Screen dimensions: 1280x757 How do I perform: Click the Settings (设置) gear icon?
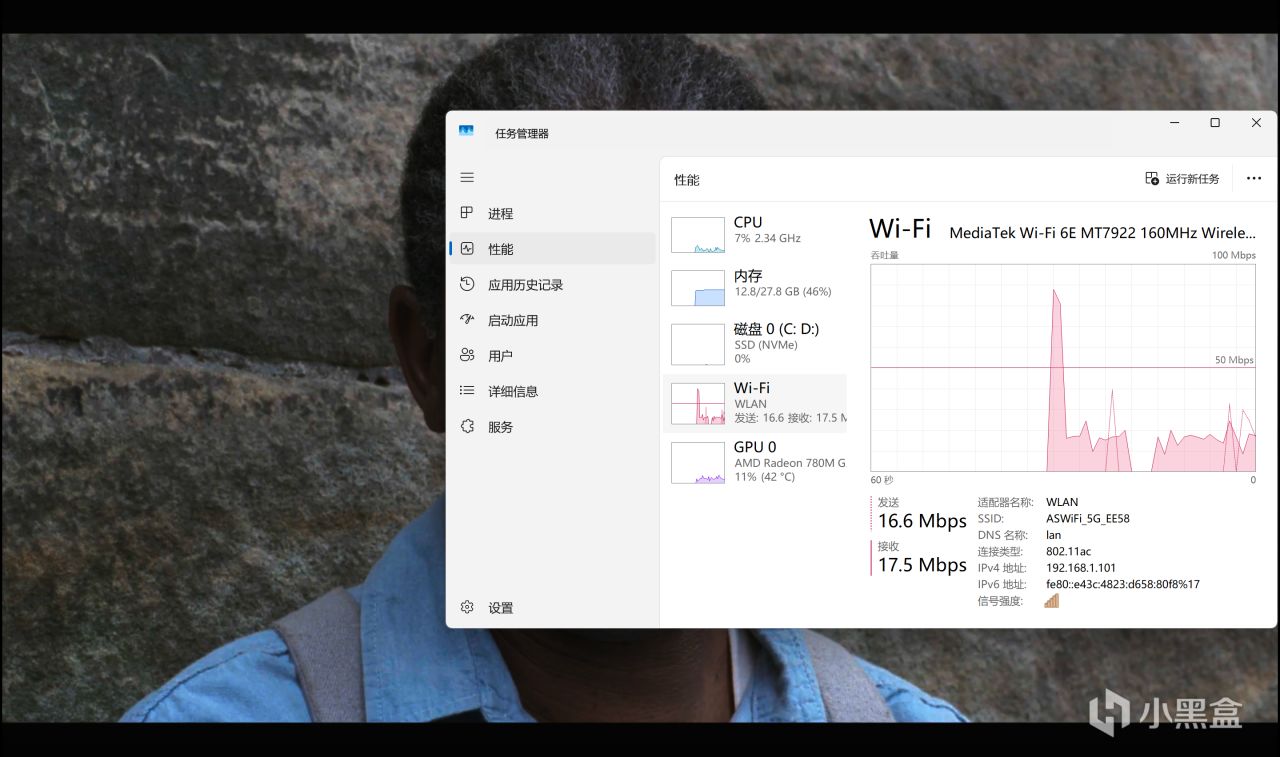click(x=467, y=607)
